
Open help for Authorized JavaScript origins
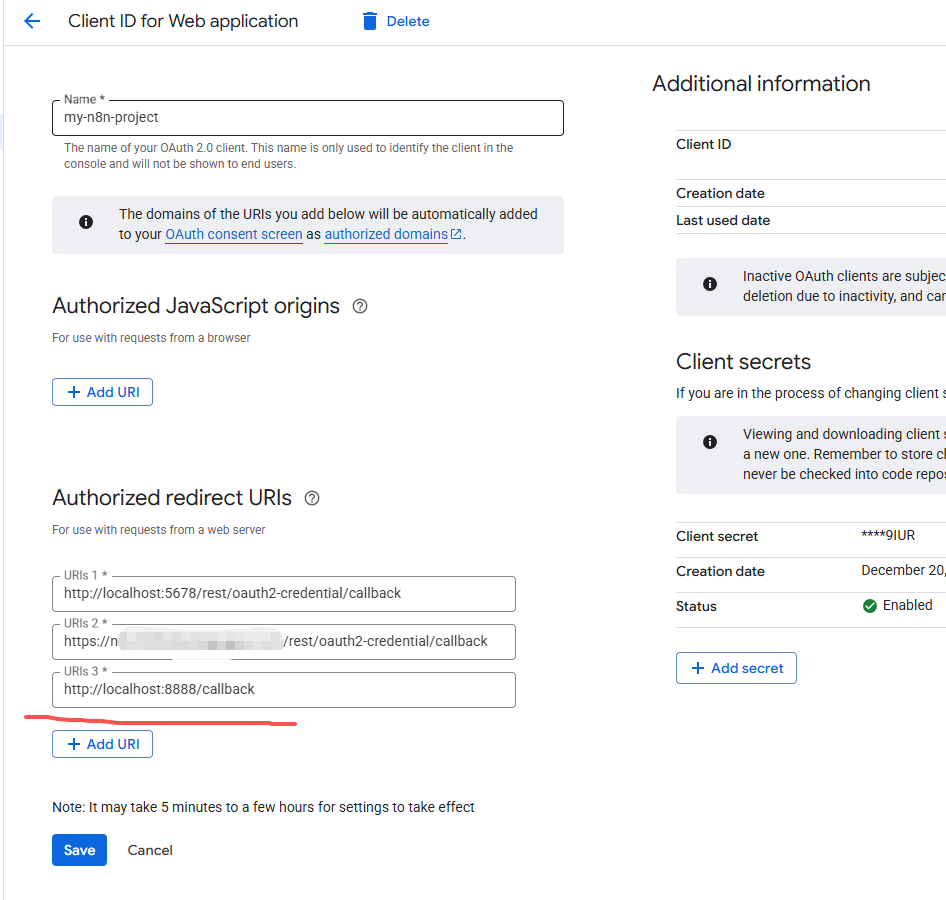pos(360,306)
